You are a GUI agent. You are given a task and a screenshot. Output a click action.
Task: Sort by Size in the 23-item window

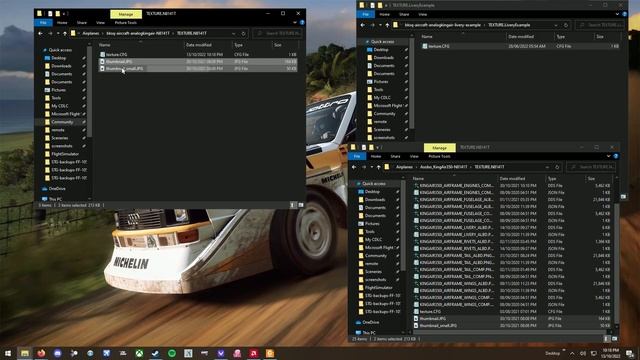click(x=591, y=179)
